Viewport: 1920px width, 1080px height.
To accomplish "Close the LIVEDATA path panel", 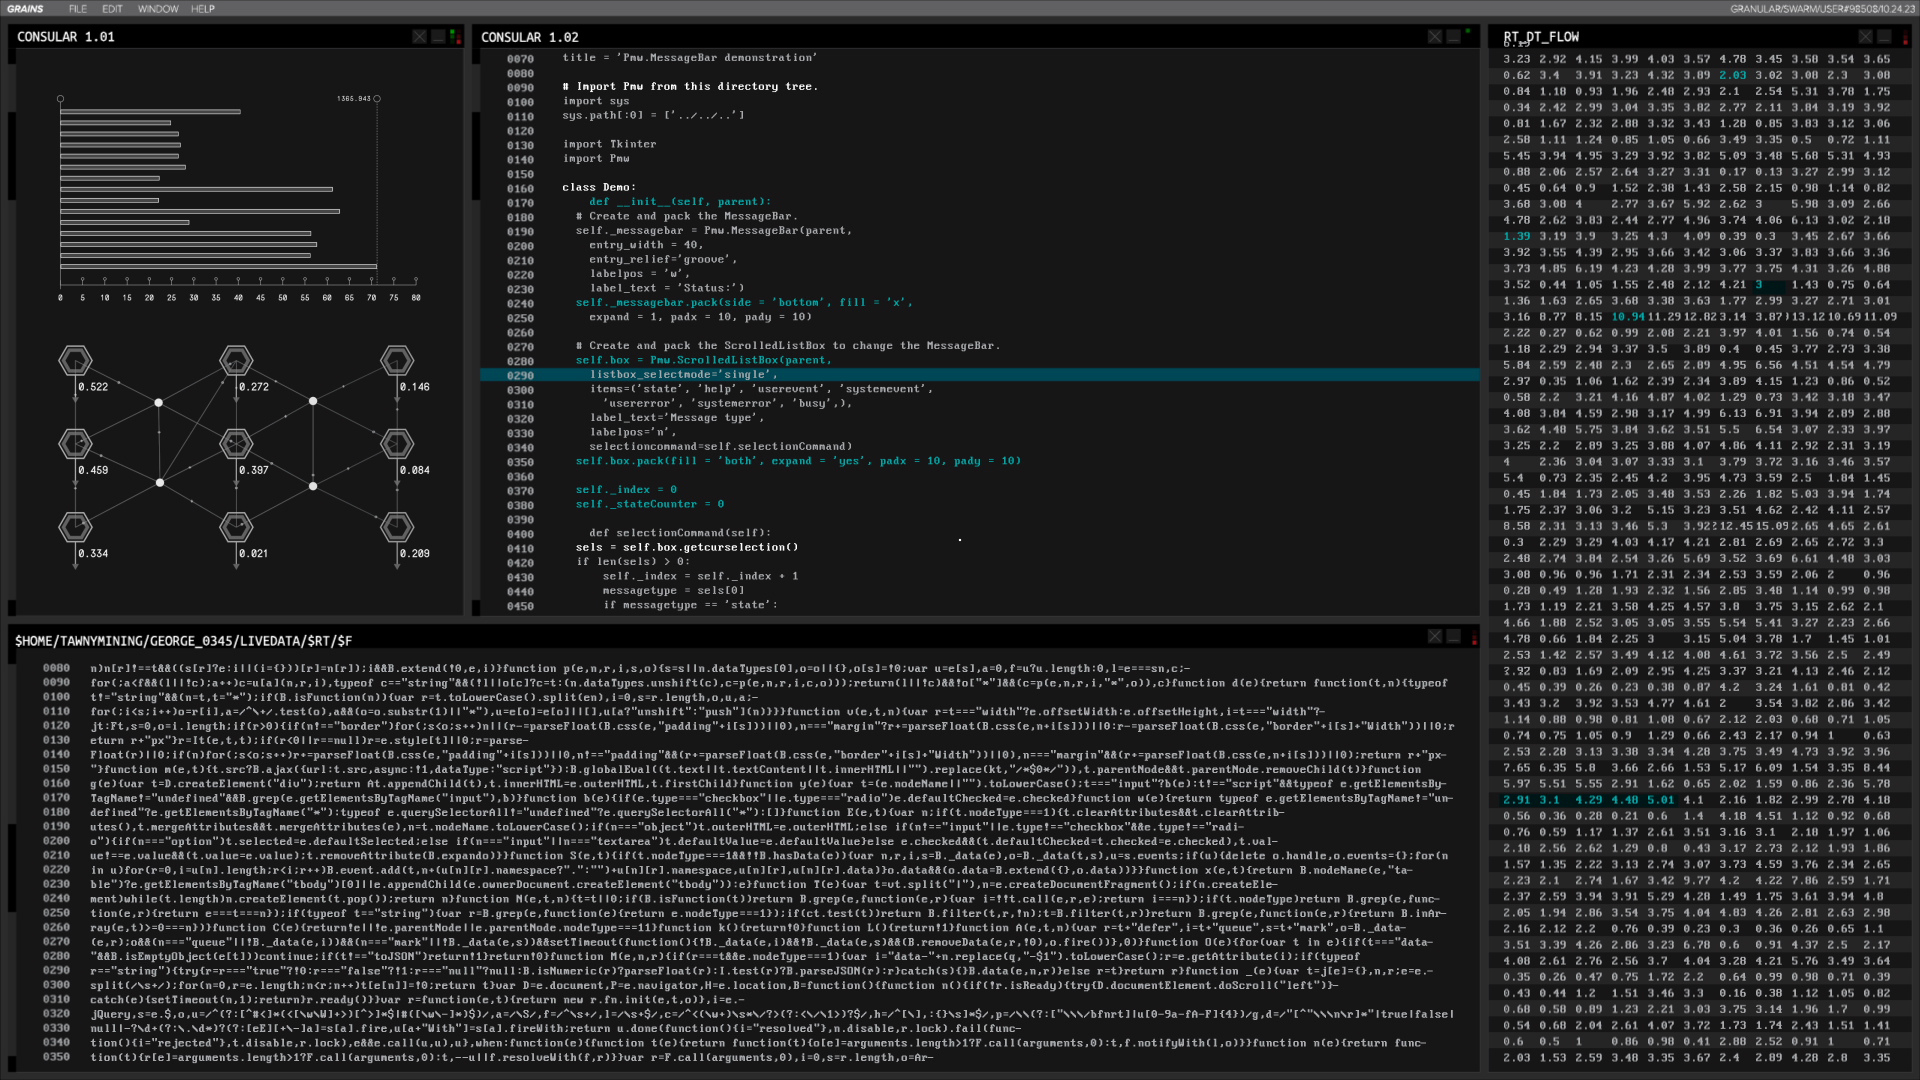I will (x=1435, y=637).
